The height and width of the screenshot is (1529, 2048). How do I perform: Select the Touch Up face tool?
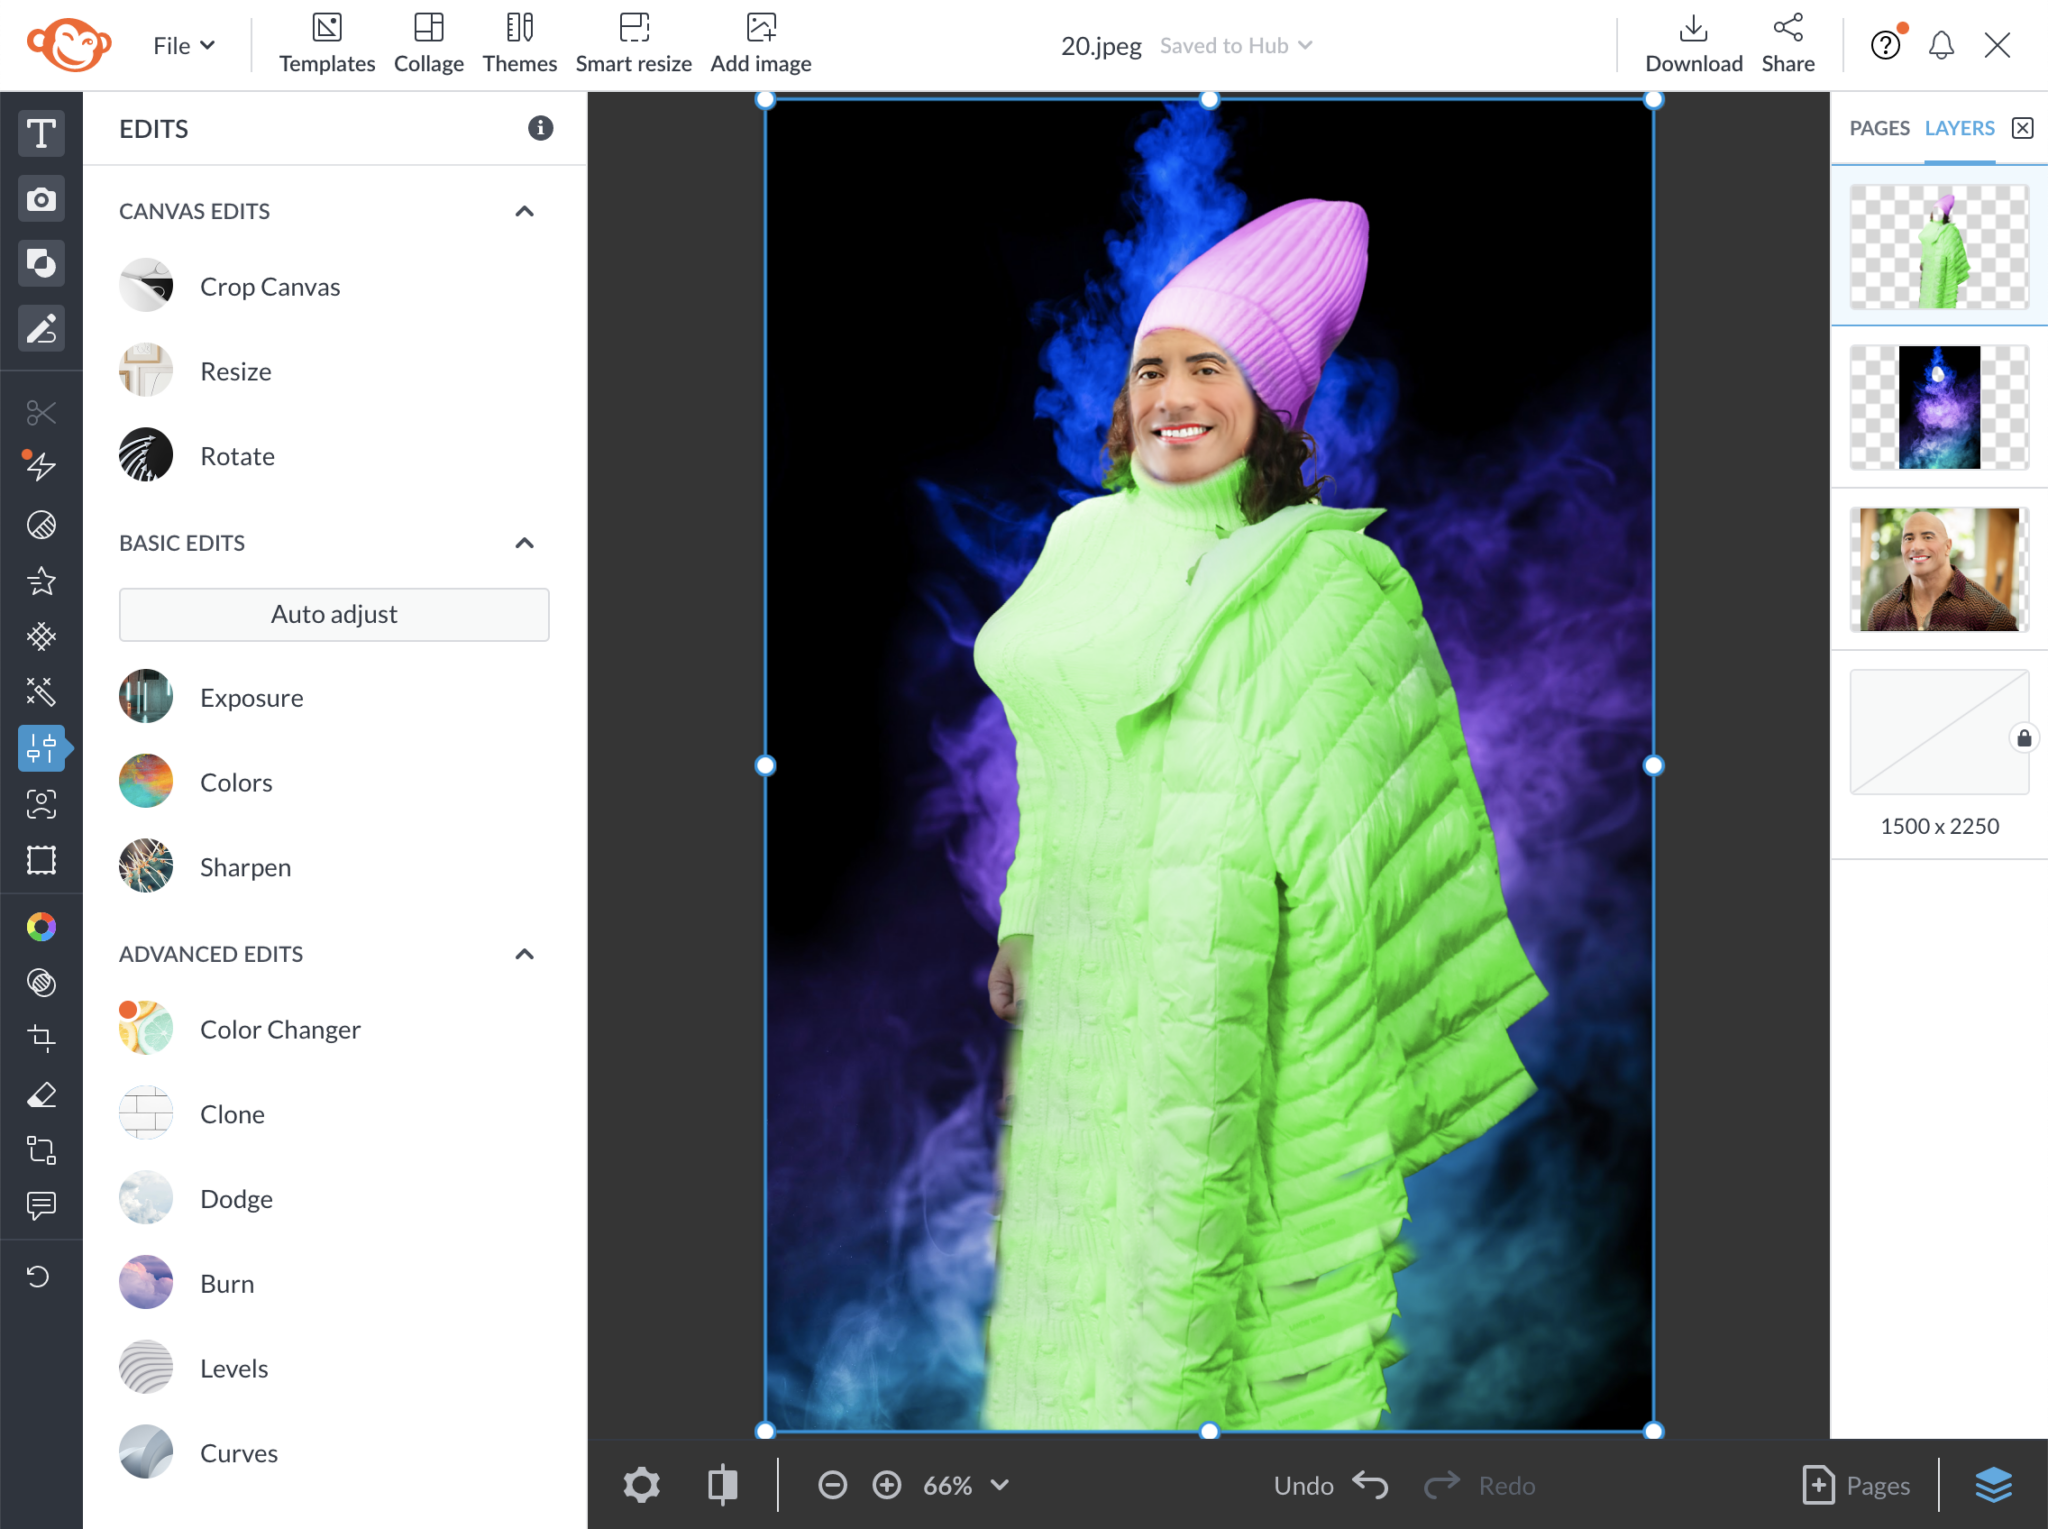(41, 805)
